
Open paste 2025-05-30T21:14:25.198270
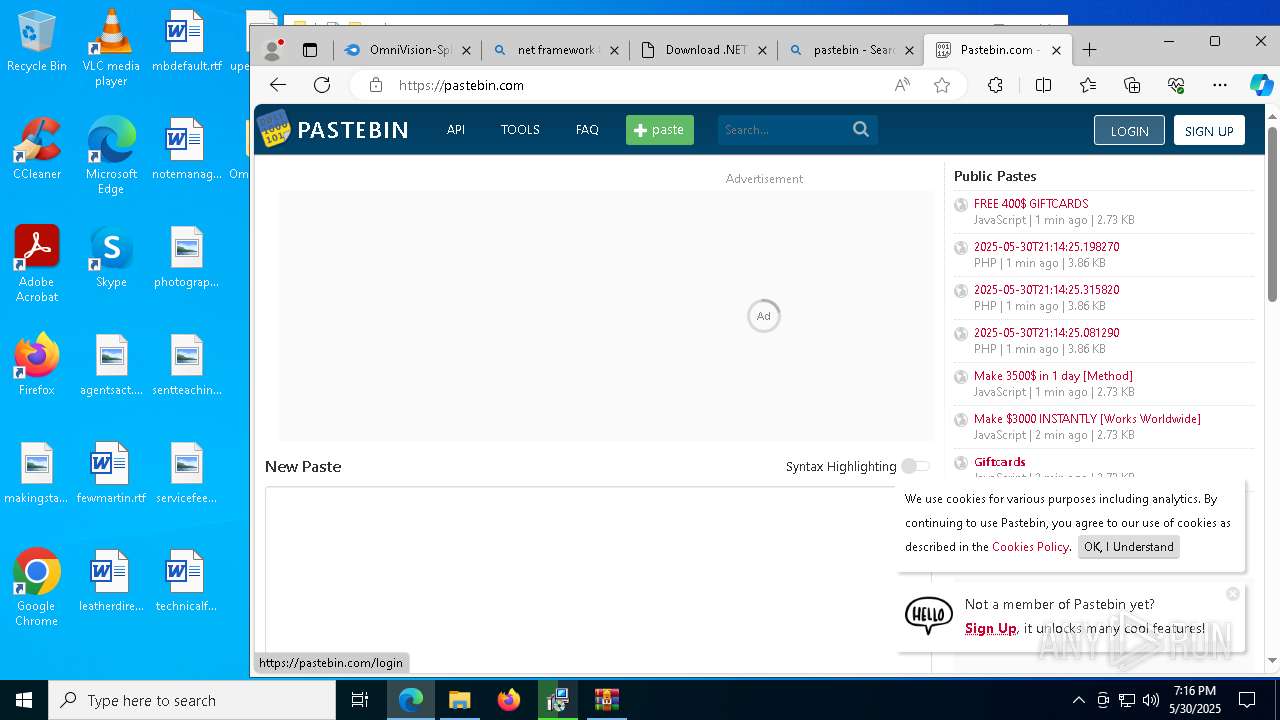[x=1046, y=246]
